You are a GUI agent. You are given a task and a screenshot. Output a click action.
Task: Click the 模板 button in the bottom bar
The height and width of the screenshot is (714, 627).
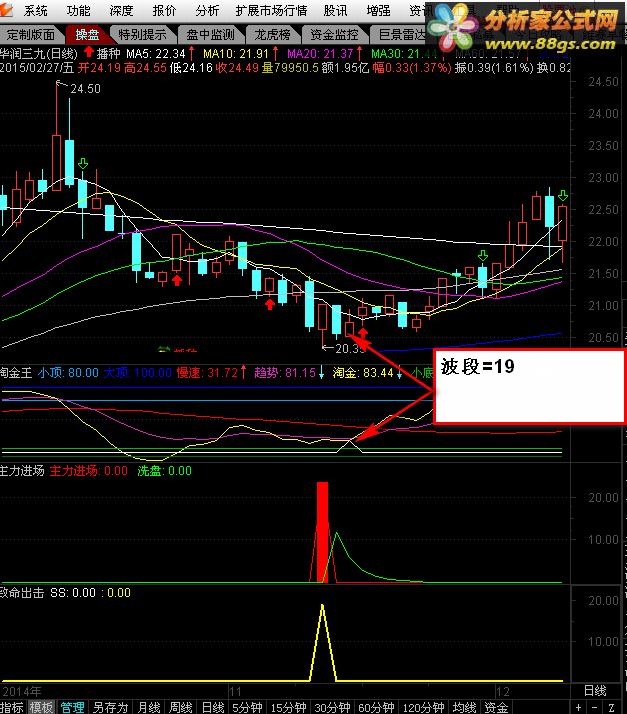(x=41, y=707)
